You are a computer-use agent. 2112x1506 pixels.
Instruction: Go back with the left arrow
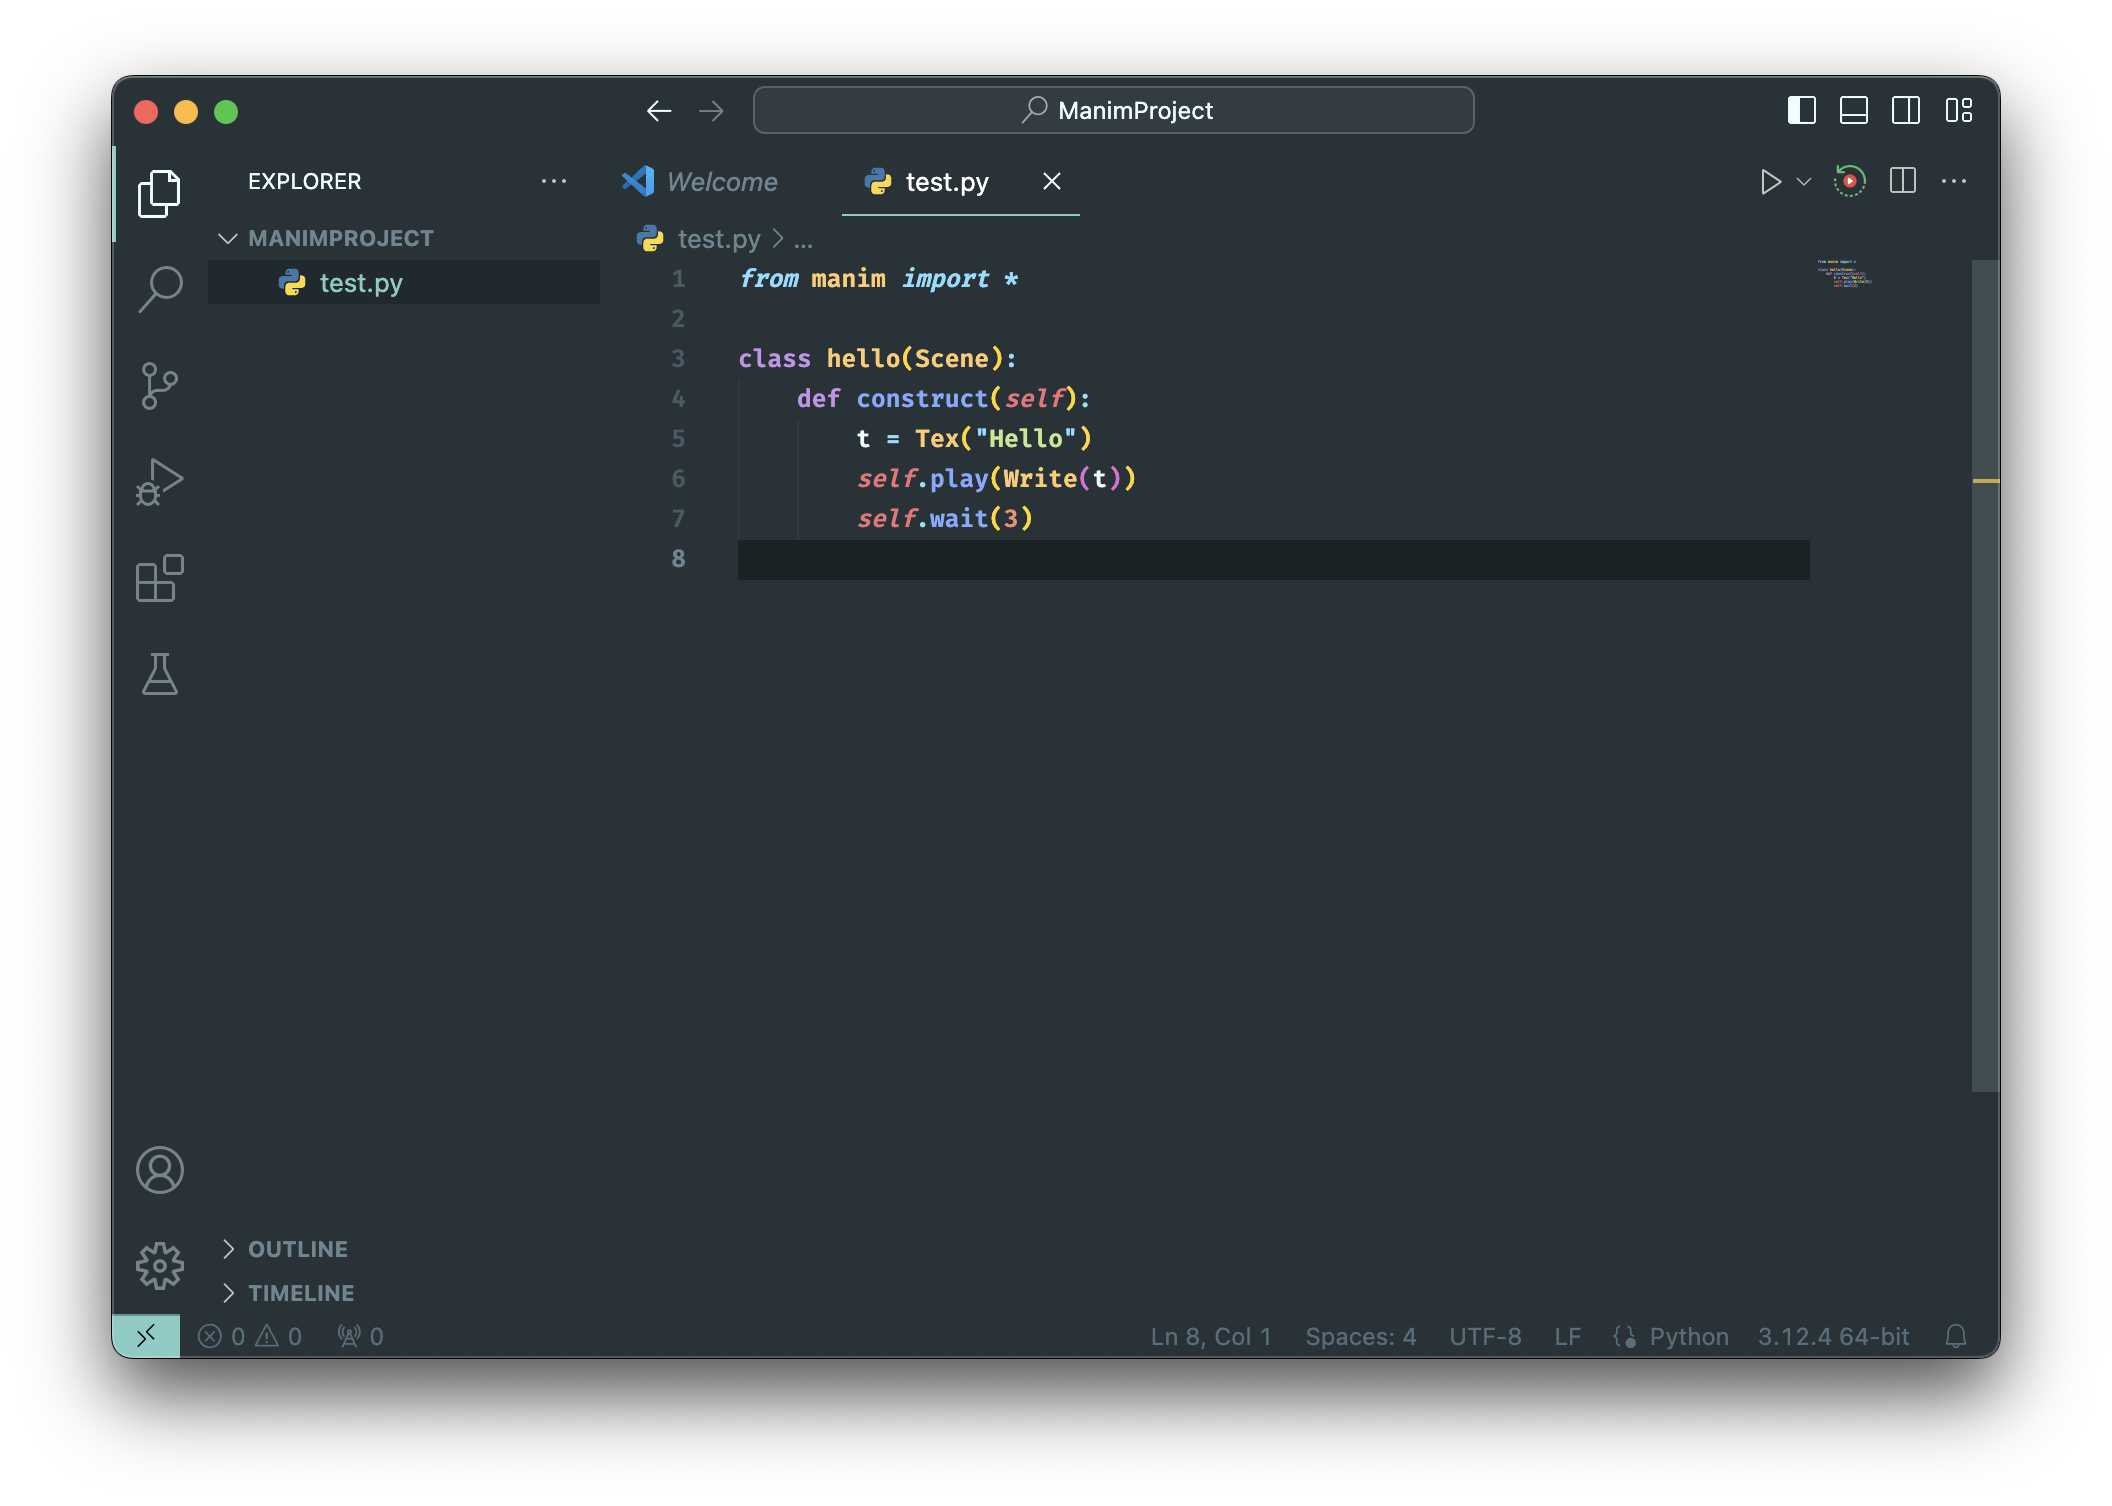(x=659, y=111)
